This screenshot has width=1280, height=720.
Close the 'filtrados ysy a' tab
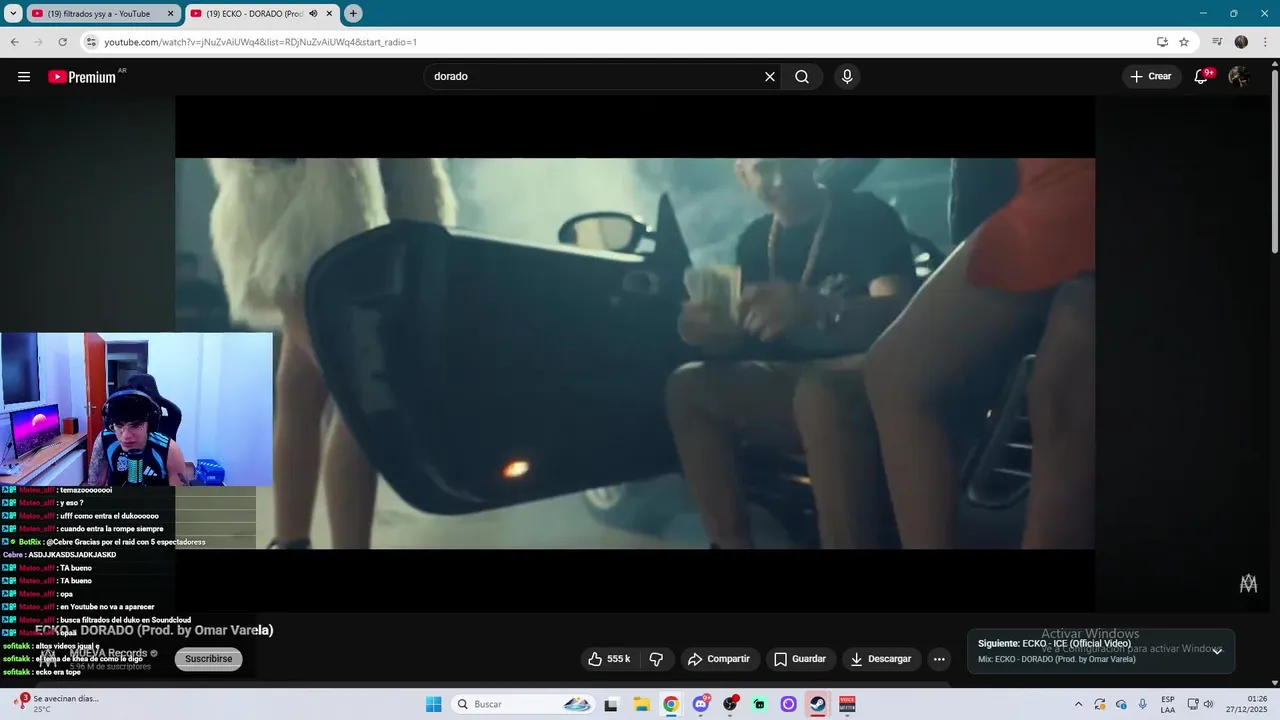(170, 14)
